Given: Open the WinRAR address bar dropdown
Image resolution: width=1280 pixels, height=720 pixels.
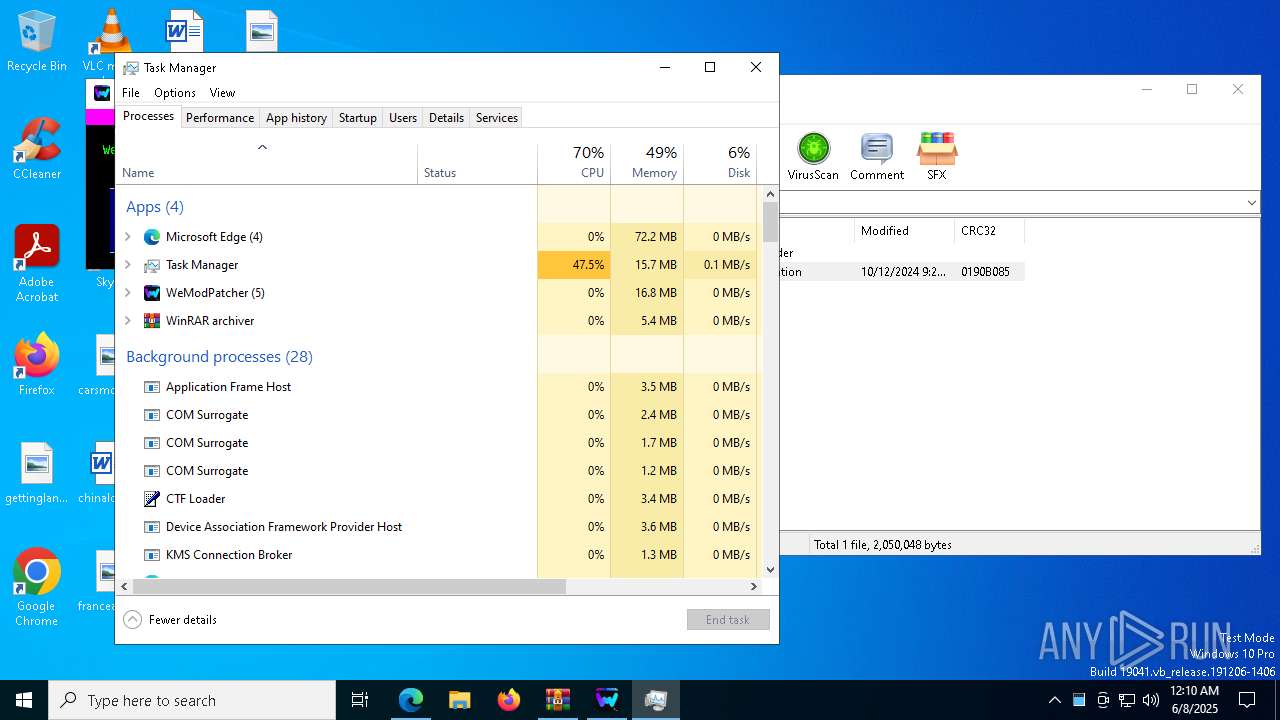Looking at the screenshot, I should [x=1251, y=203].
